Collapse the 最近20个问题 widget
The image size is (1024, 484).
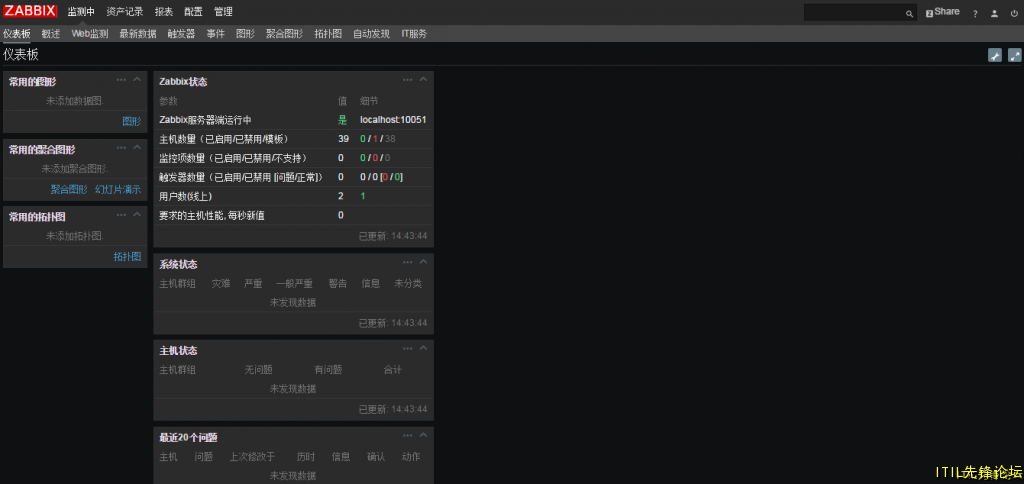point(423,435)
